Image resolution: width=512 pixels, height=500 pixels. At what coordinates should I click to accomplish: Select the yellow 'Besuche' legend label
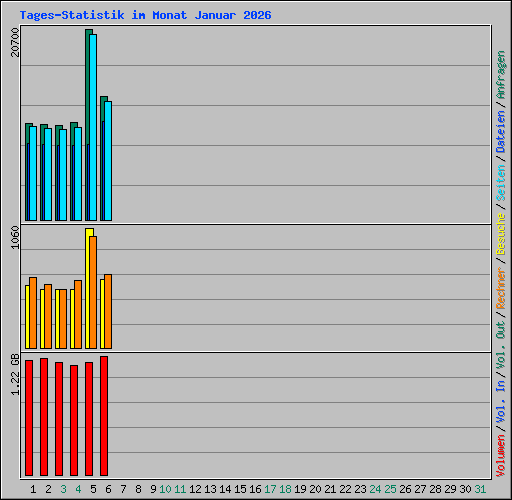tap(501, 234)
